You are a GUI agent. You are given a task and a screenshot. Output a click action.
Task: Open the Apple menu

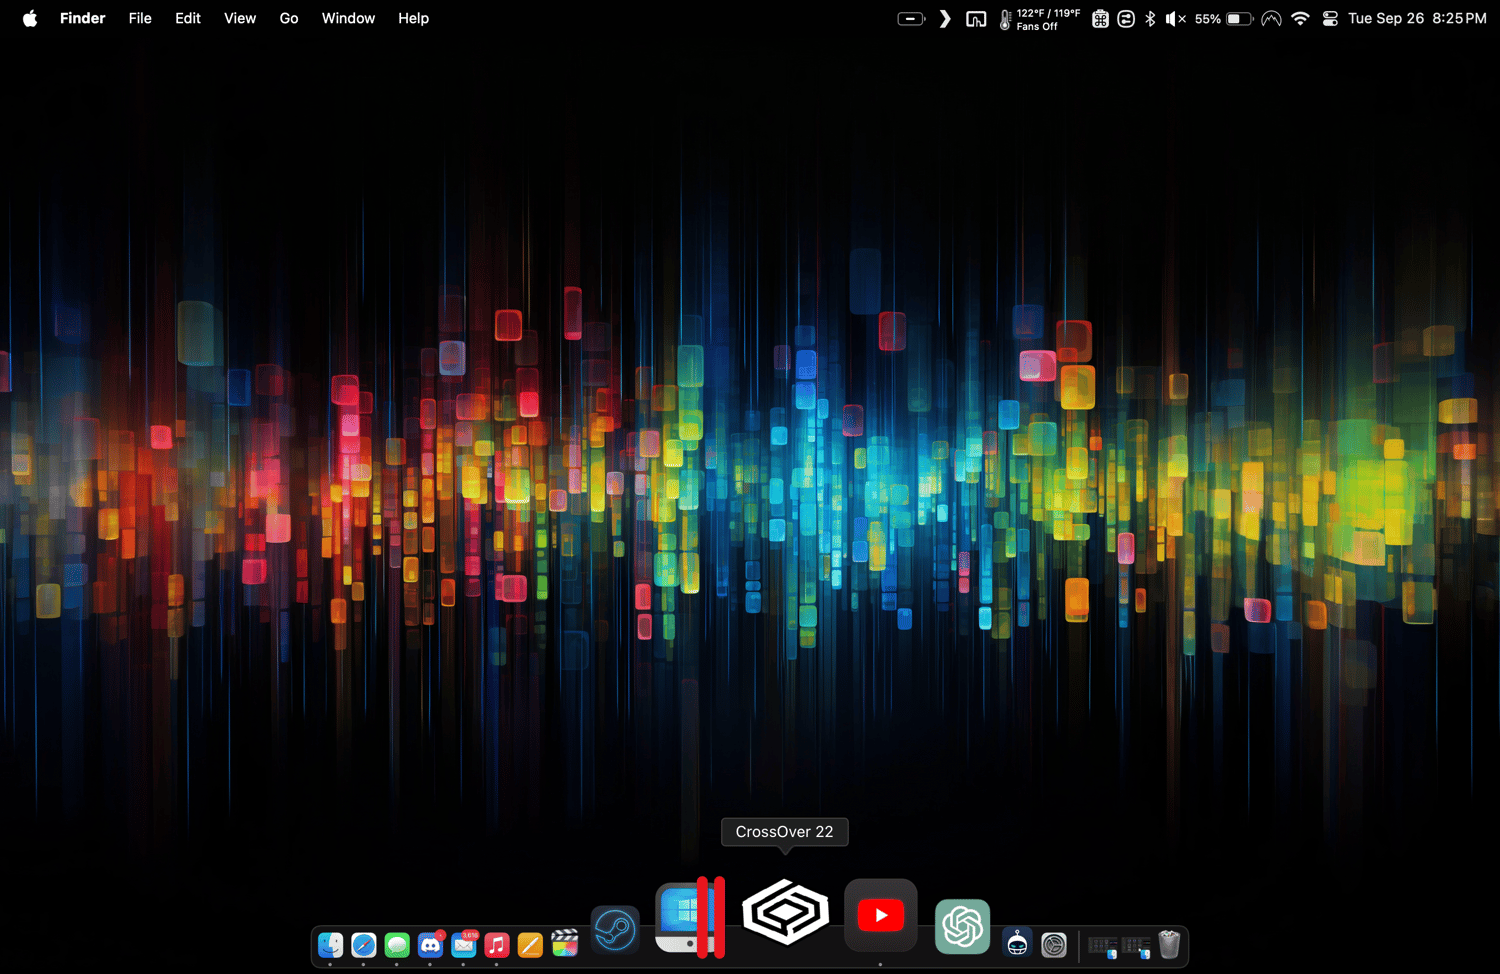[30, 18]
